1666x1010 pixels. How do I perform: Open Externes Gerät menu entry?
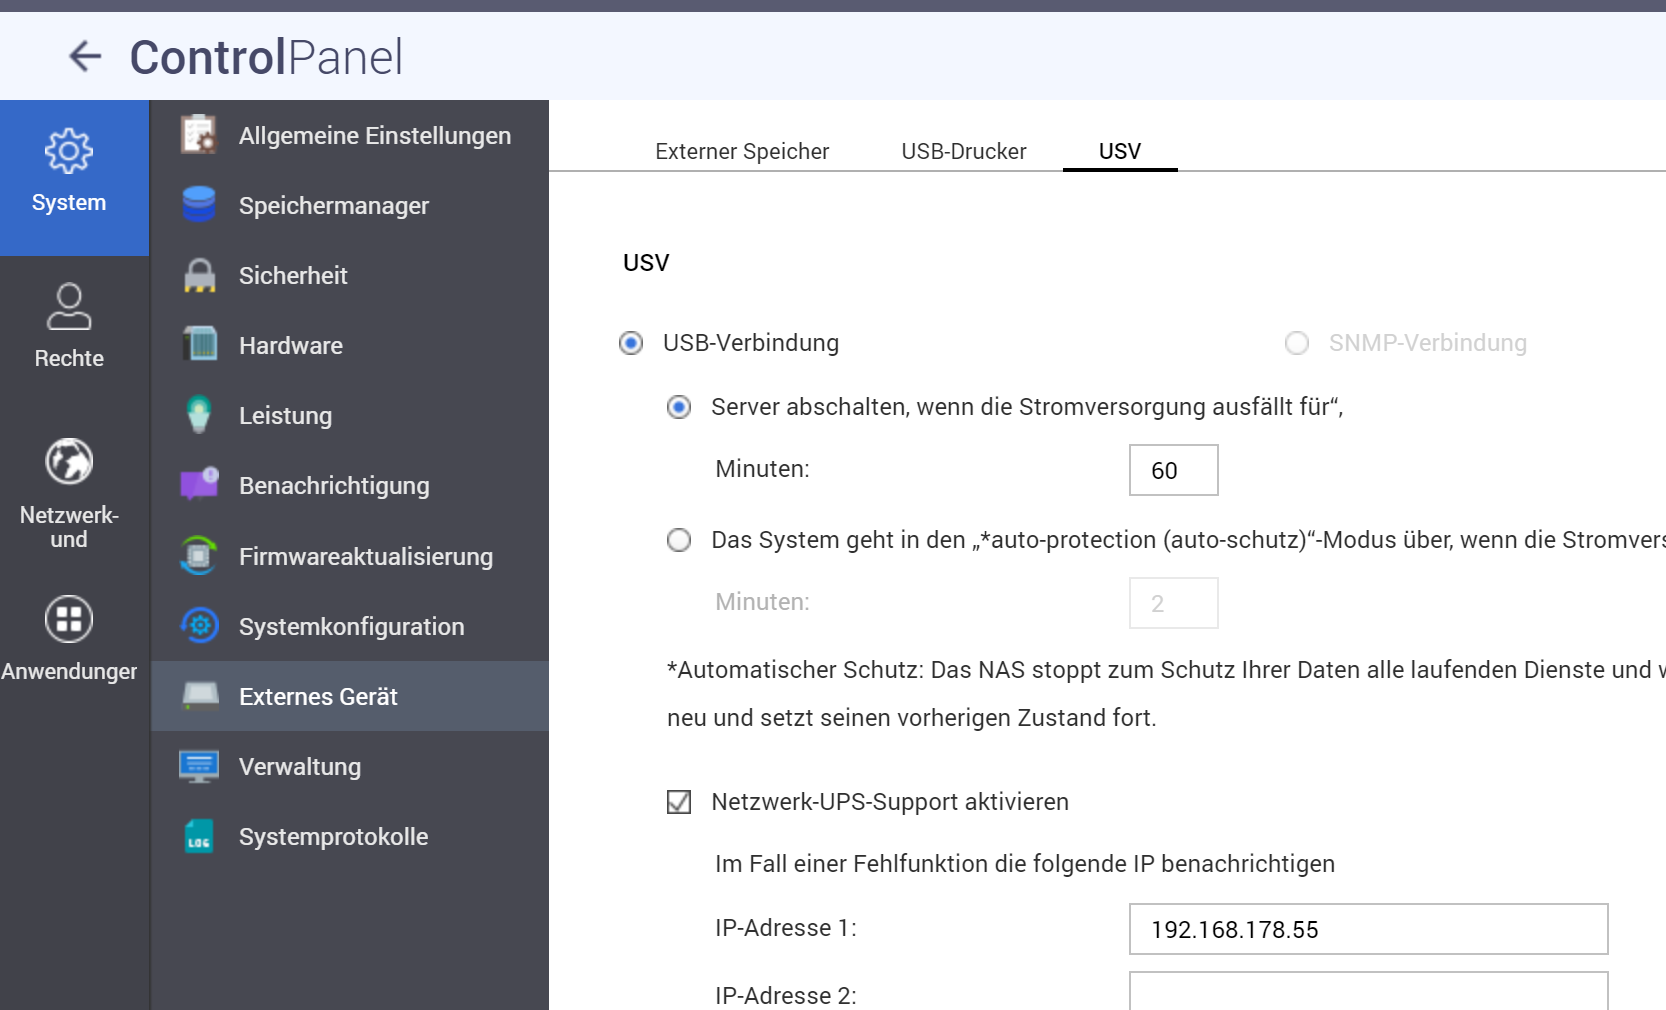coord(350,696)
